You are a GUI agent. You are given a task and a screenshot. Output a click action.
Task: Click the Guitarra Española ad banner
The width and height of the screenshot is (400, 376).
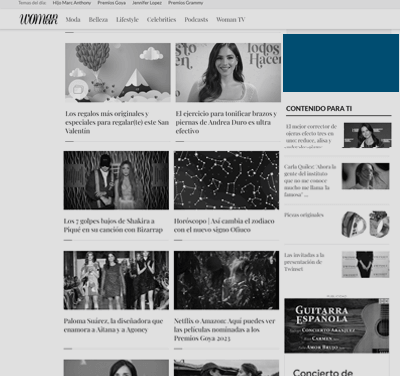337,326
